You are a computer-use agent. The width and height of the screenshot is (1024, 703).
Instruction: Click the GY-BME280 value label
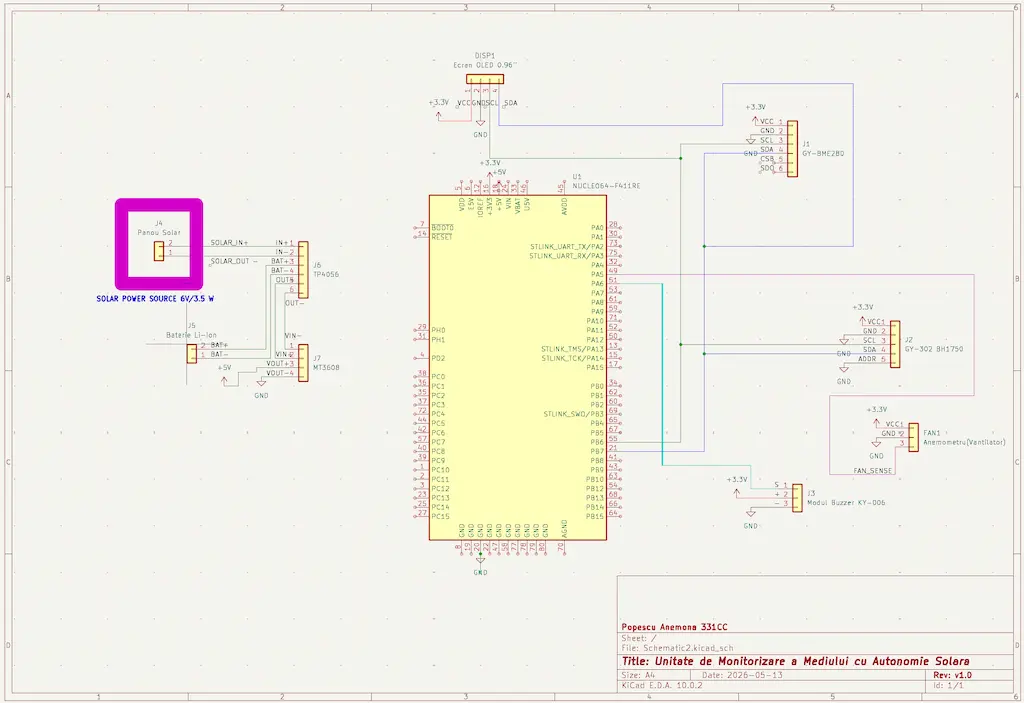coord(823,154)
